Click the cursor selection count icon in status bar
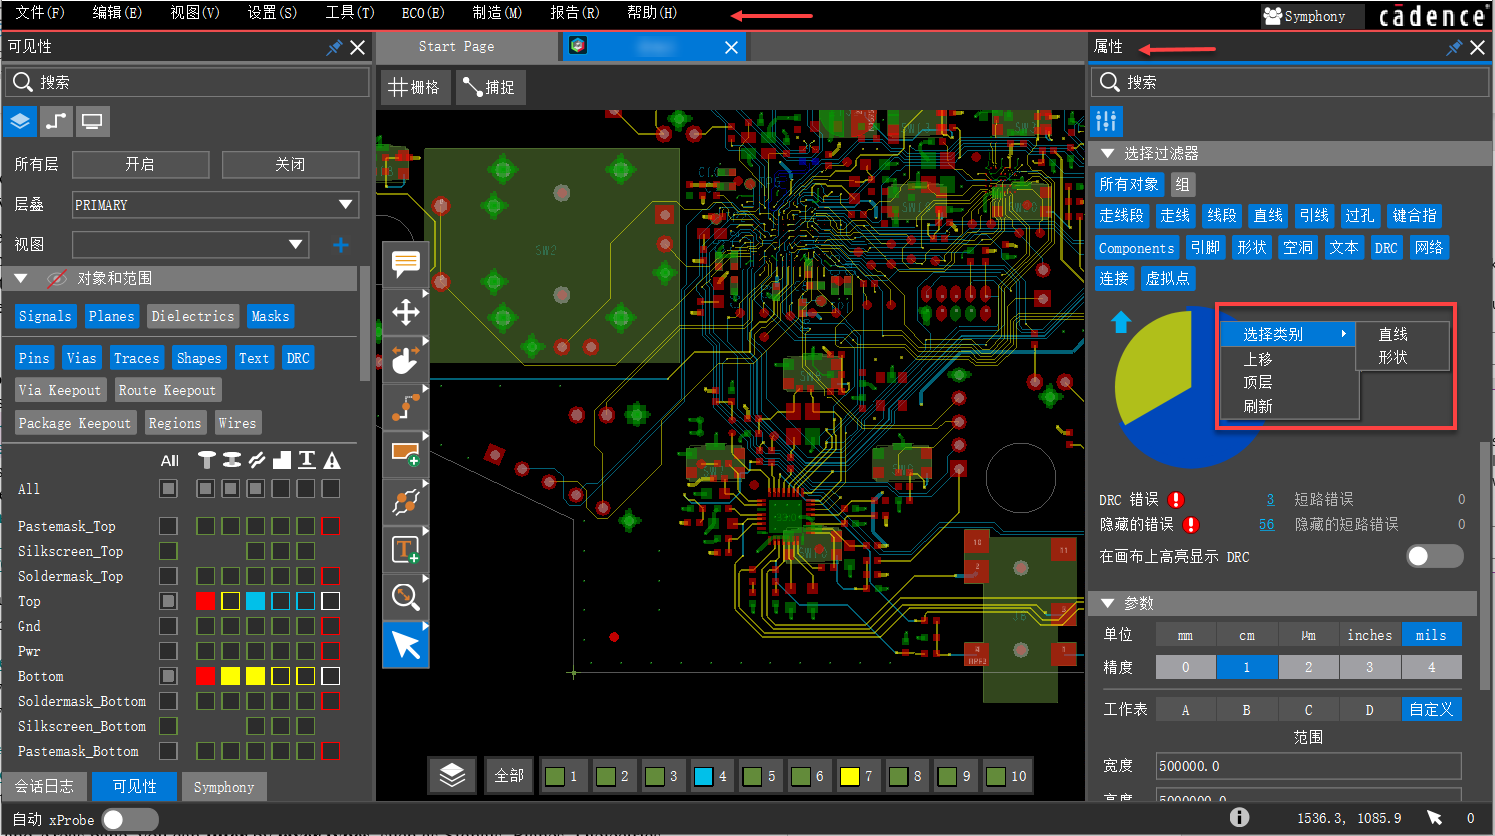 pyautogui.click(x=1434, y=818)
